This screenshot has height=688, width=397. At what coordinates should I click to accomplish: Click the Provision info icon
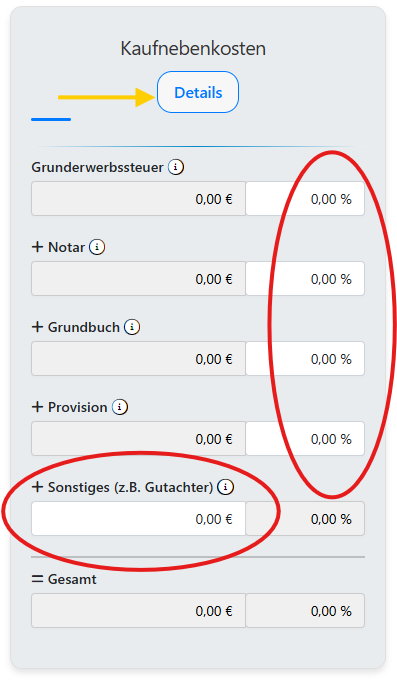coord(120,407)
